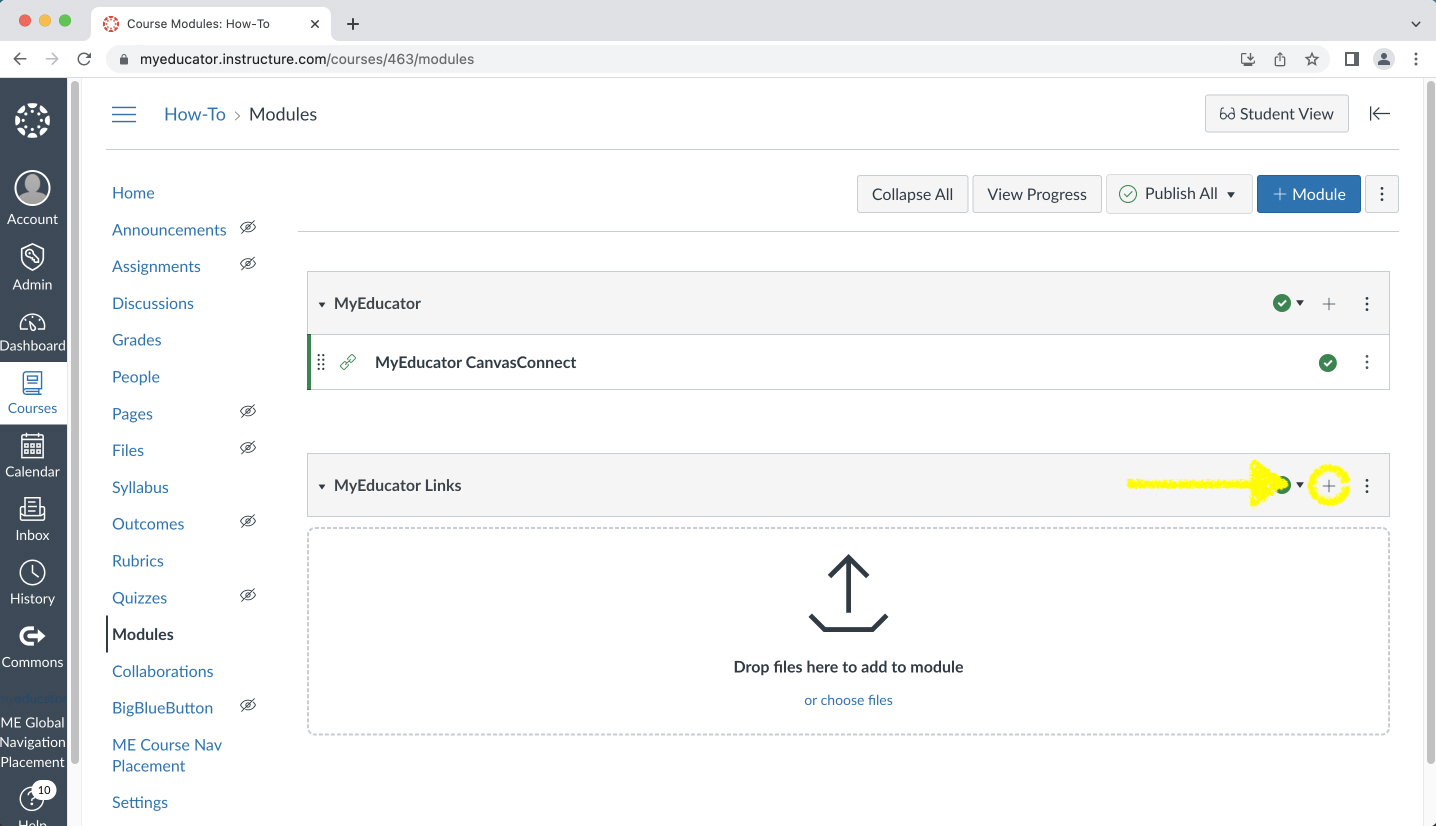1436x826 pixels.
Task: Collapse the MyEducator Links module triangle
Action: click(x=322, y=486)
